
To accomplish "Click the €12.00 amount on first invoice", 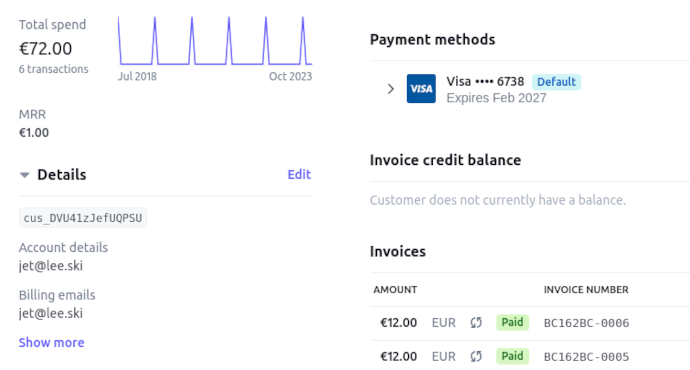I will click(398, 322).
